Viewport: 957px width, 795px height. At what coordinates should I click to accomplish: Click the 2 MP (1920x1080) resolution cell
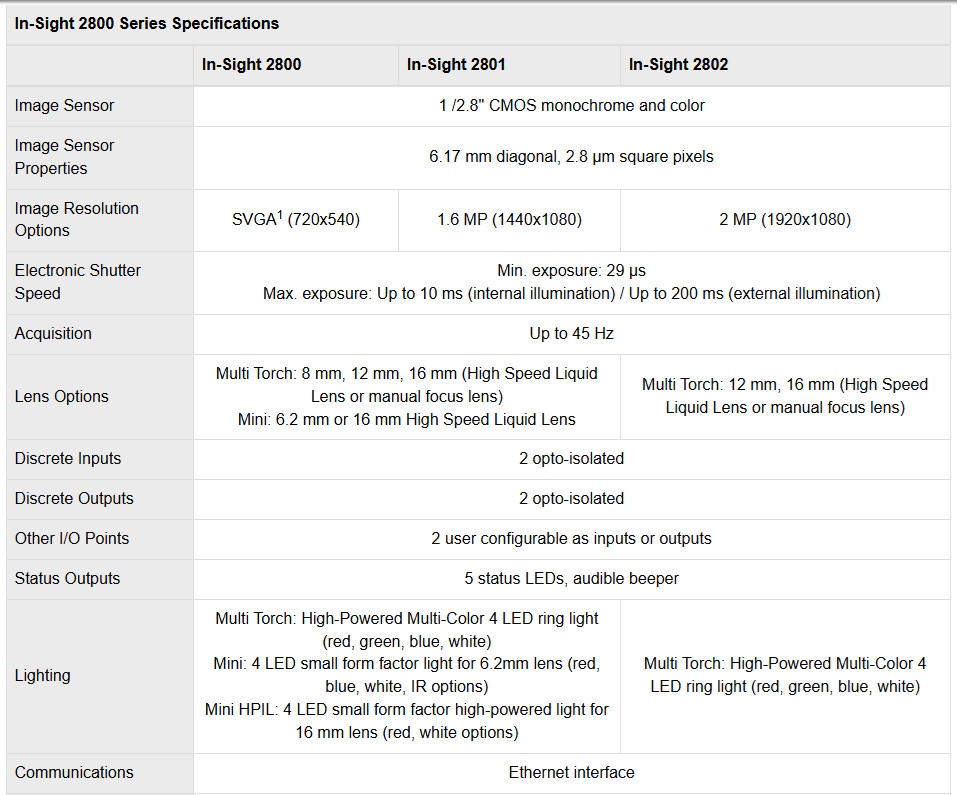[x=785, y=220]
